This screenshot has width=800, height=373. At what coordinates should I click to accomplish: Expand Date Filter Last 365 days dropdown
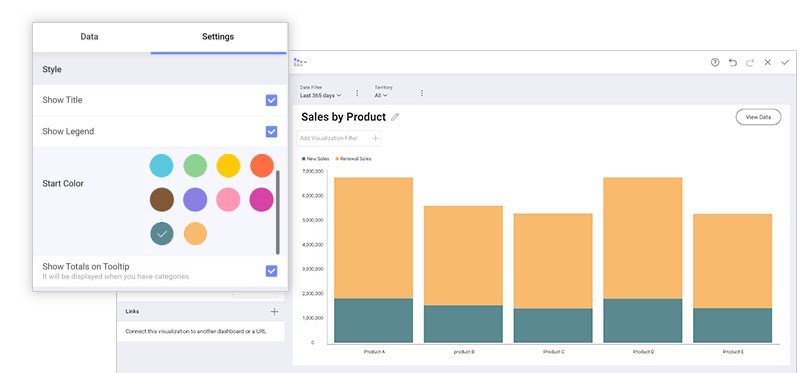[x=320, y=95]
